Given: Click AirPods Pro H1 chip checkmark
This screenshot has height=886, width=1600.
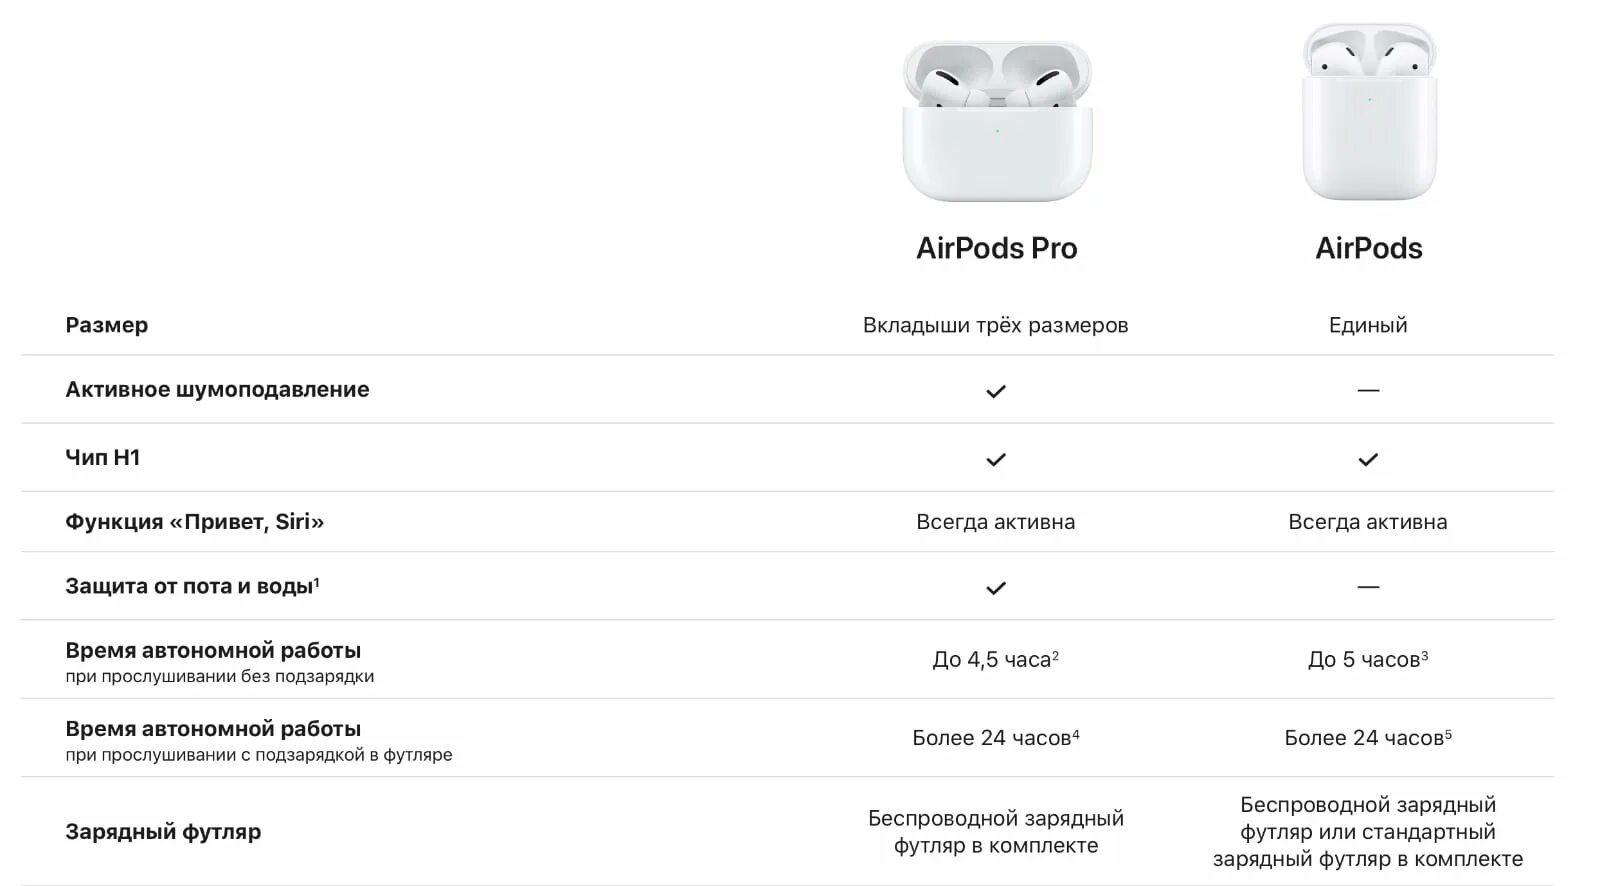Looking at the screenshot, I should (x=996, y=459).
